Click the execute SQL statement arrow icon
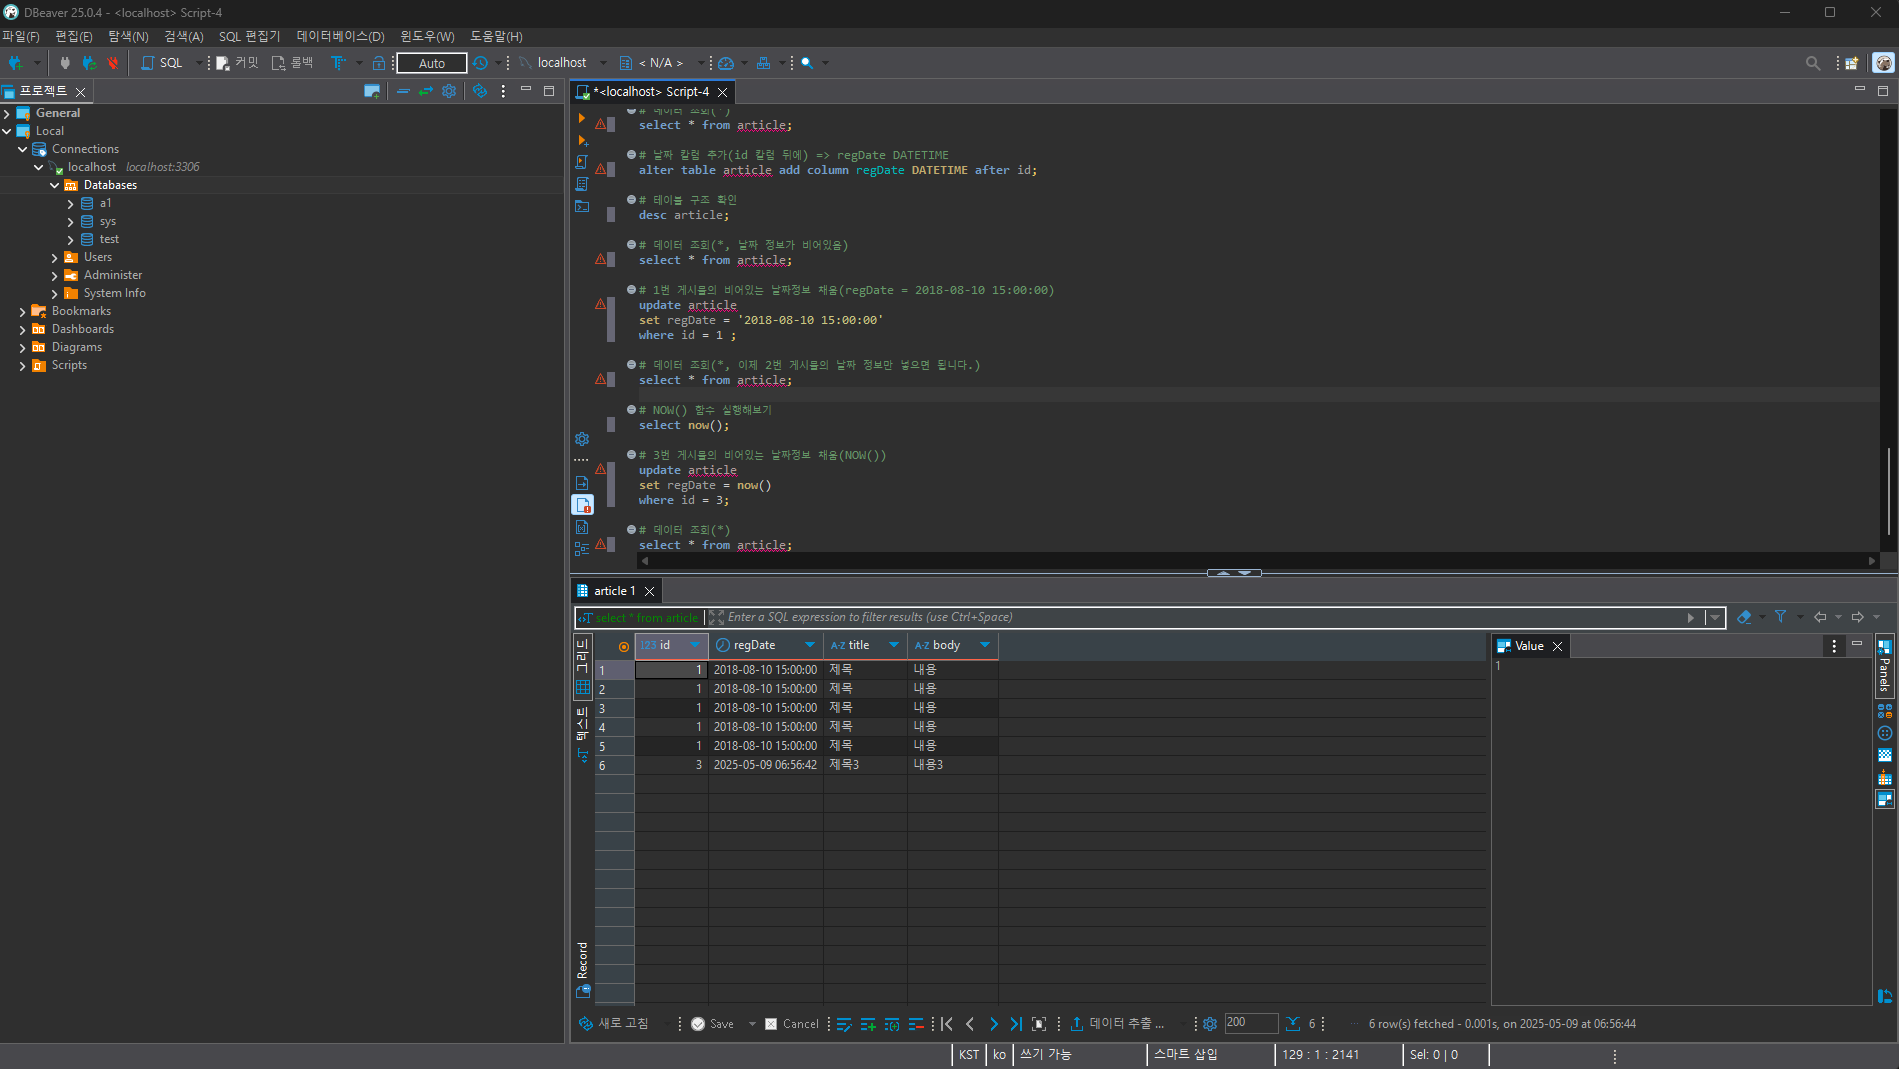This screenshot has width=1899, height=1069. click(x=582, y=118)
